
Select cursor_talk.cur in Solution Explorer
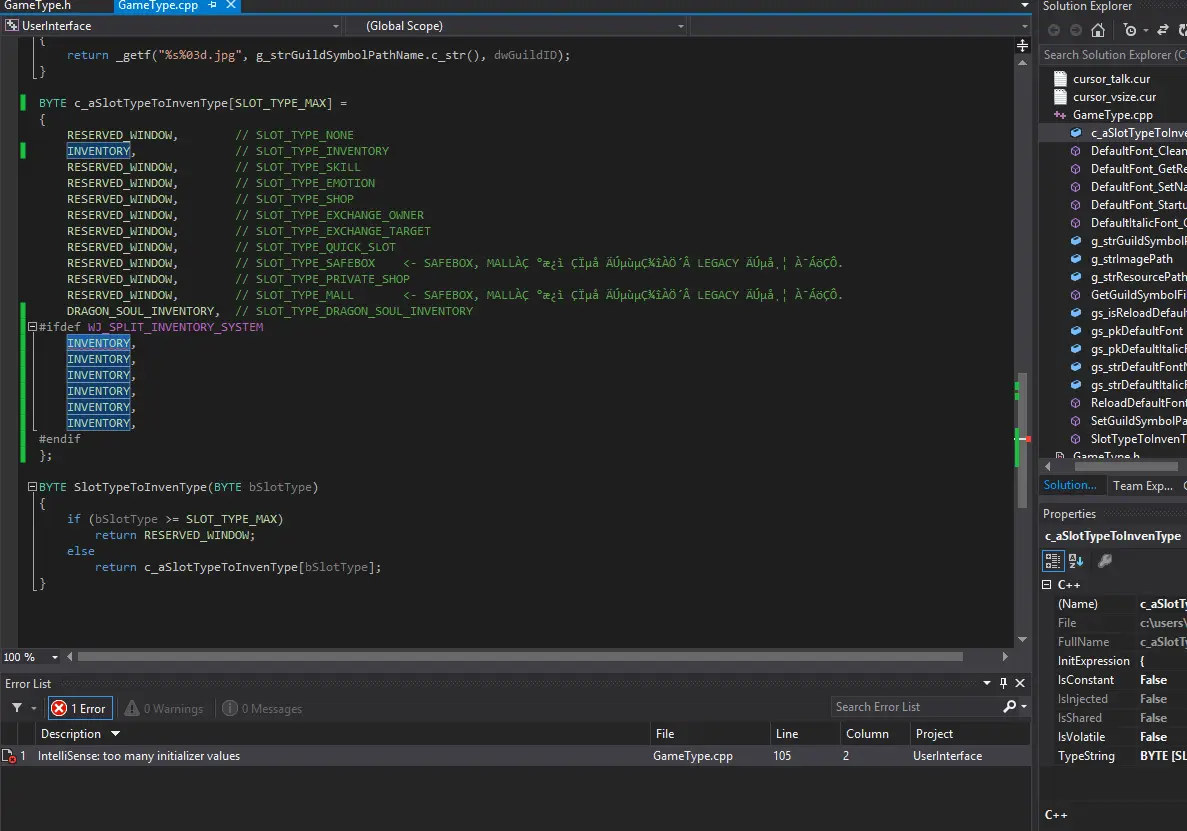click(1111, 79)
